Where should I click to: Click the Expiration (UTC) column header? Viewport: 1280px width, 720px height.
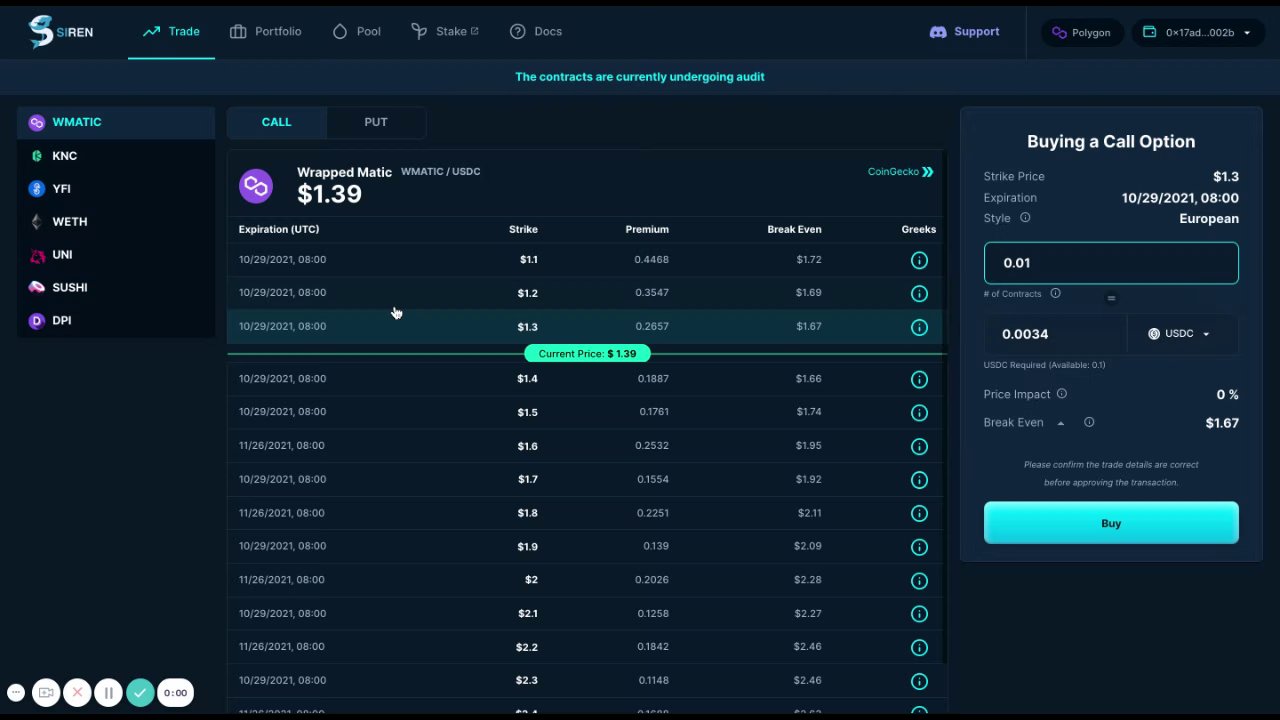pyautogui.click(x=279, y=230)
